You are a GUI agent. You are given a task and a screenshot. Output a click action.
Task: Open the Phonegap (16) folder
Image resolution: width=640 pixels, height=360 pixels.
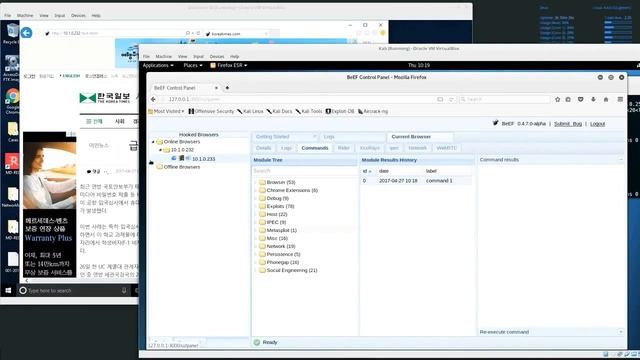[282, 262]
